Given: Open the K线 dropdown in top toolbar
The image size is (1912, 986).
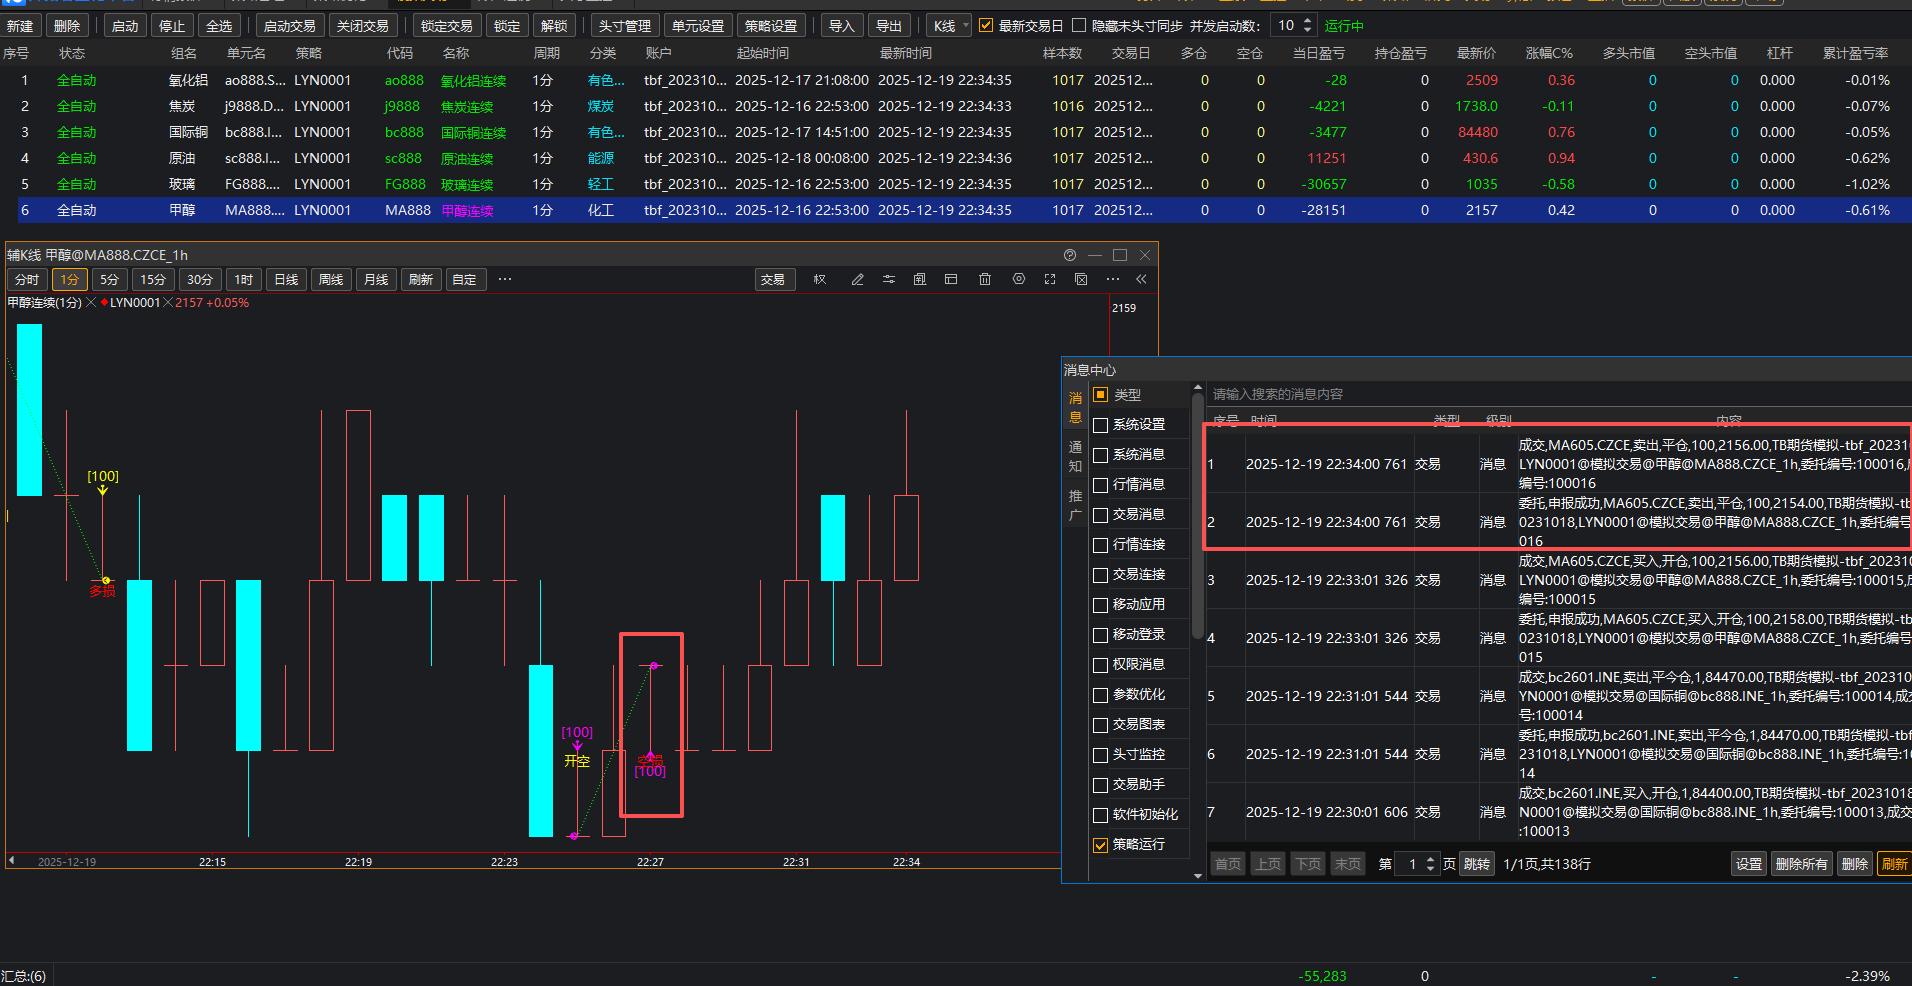Looking at the screenshot, I should tap(948, 26).
